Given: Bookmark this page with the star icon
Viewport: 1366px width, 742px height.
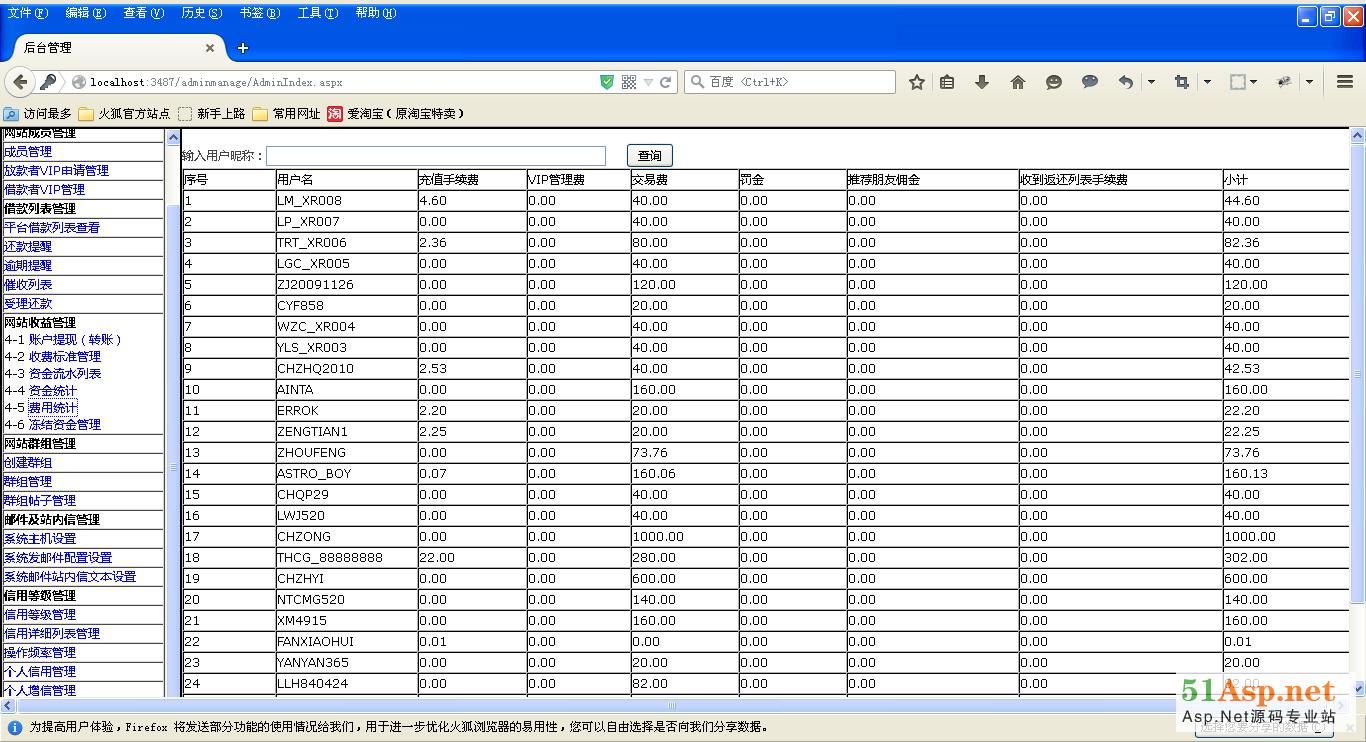Looking at the screenshot, I should click(916, 82).
